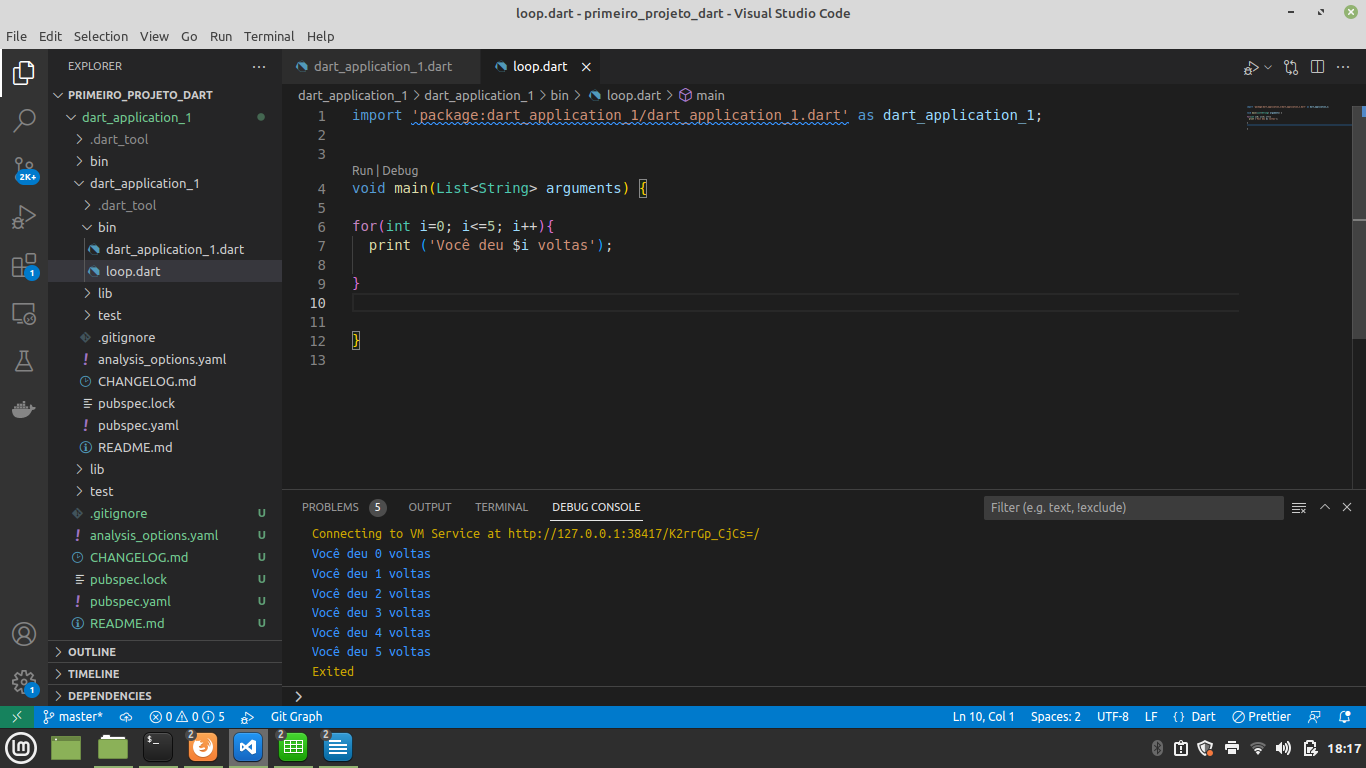Open the spreadsheet app in the taskbar
The height and width of the screenshot is (768, 1366).
(293, 747)
